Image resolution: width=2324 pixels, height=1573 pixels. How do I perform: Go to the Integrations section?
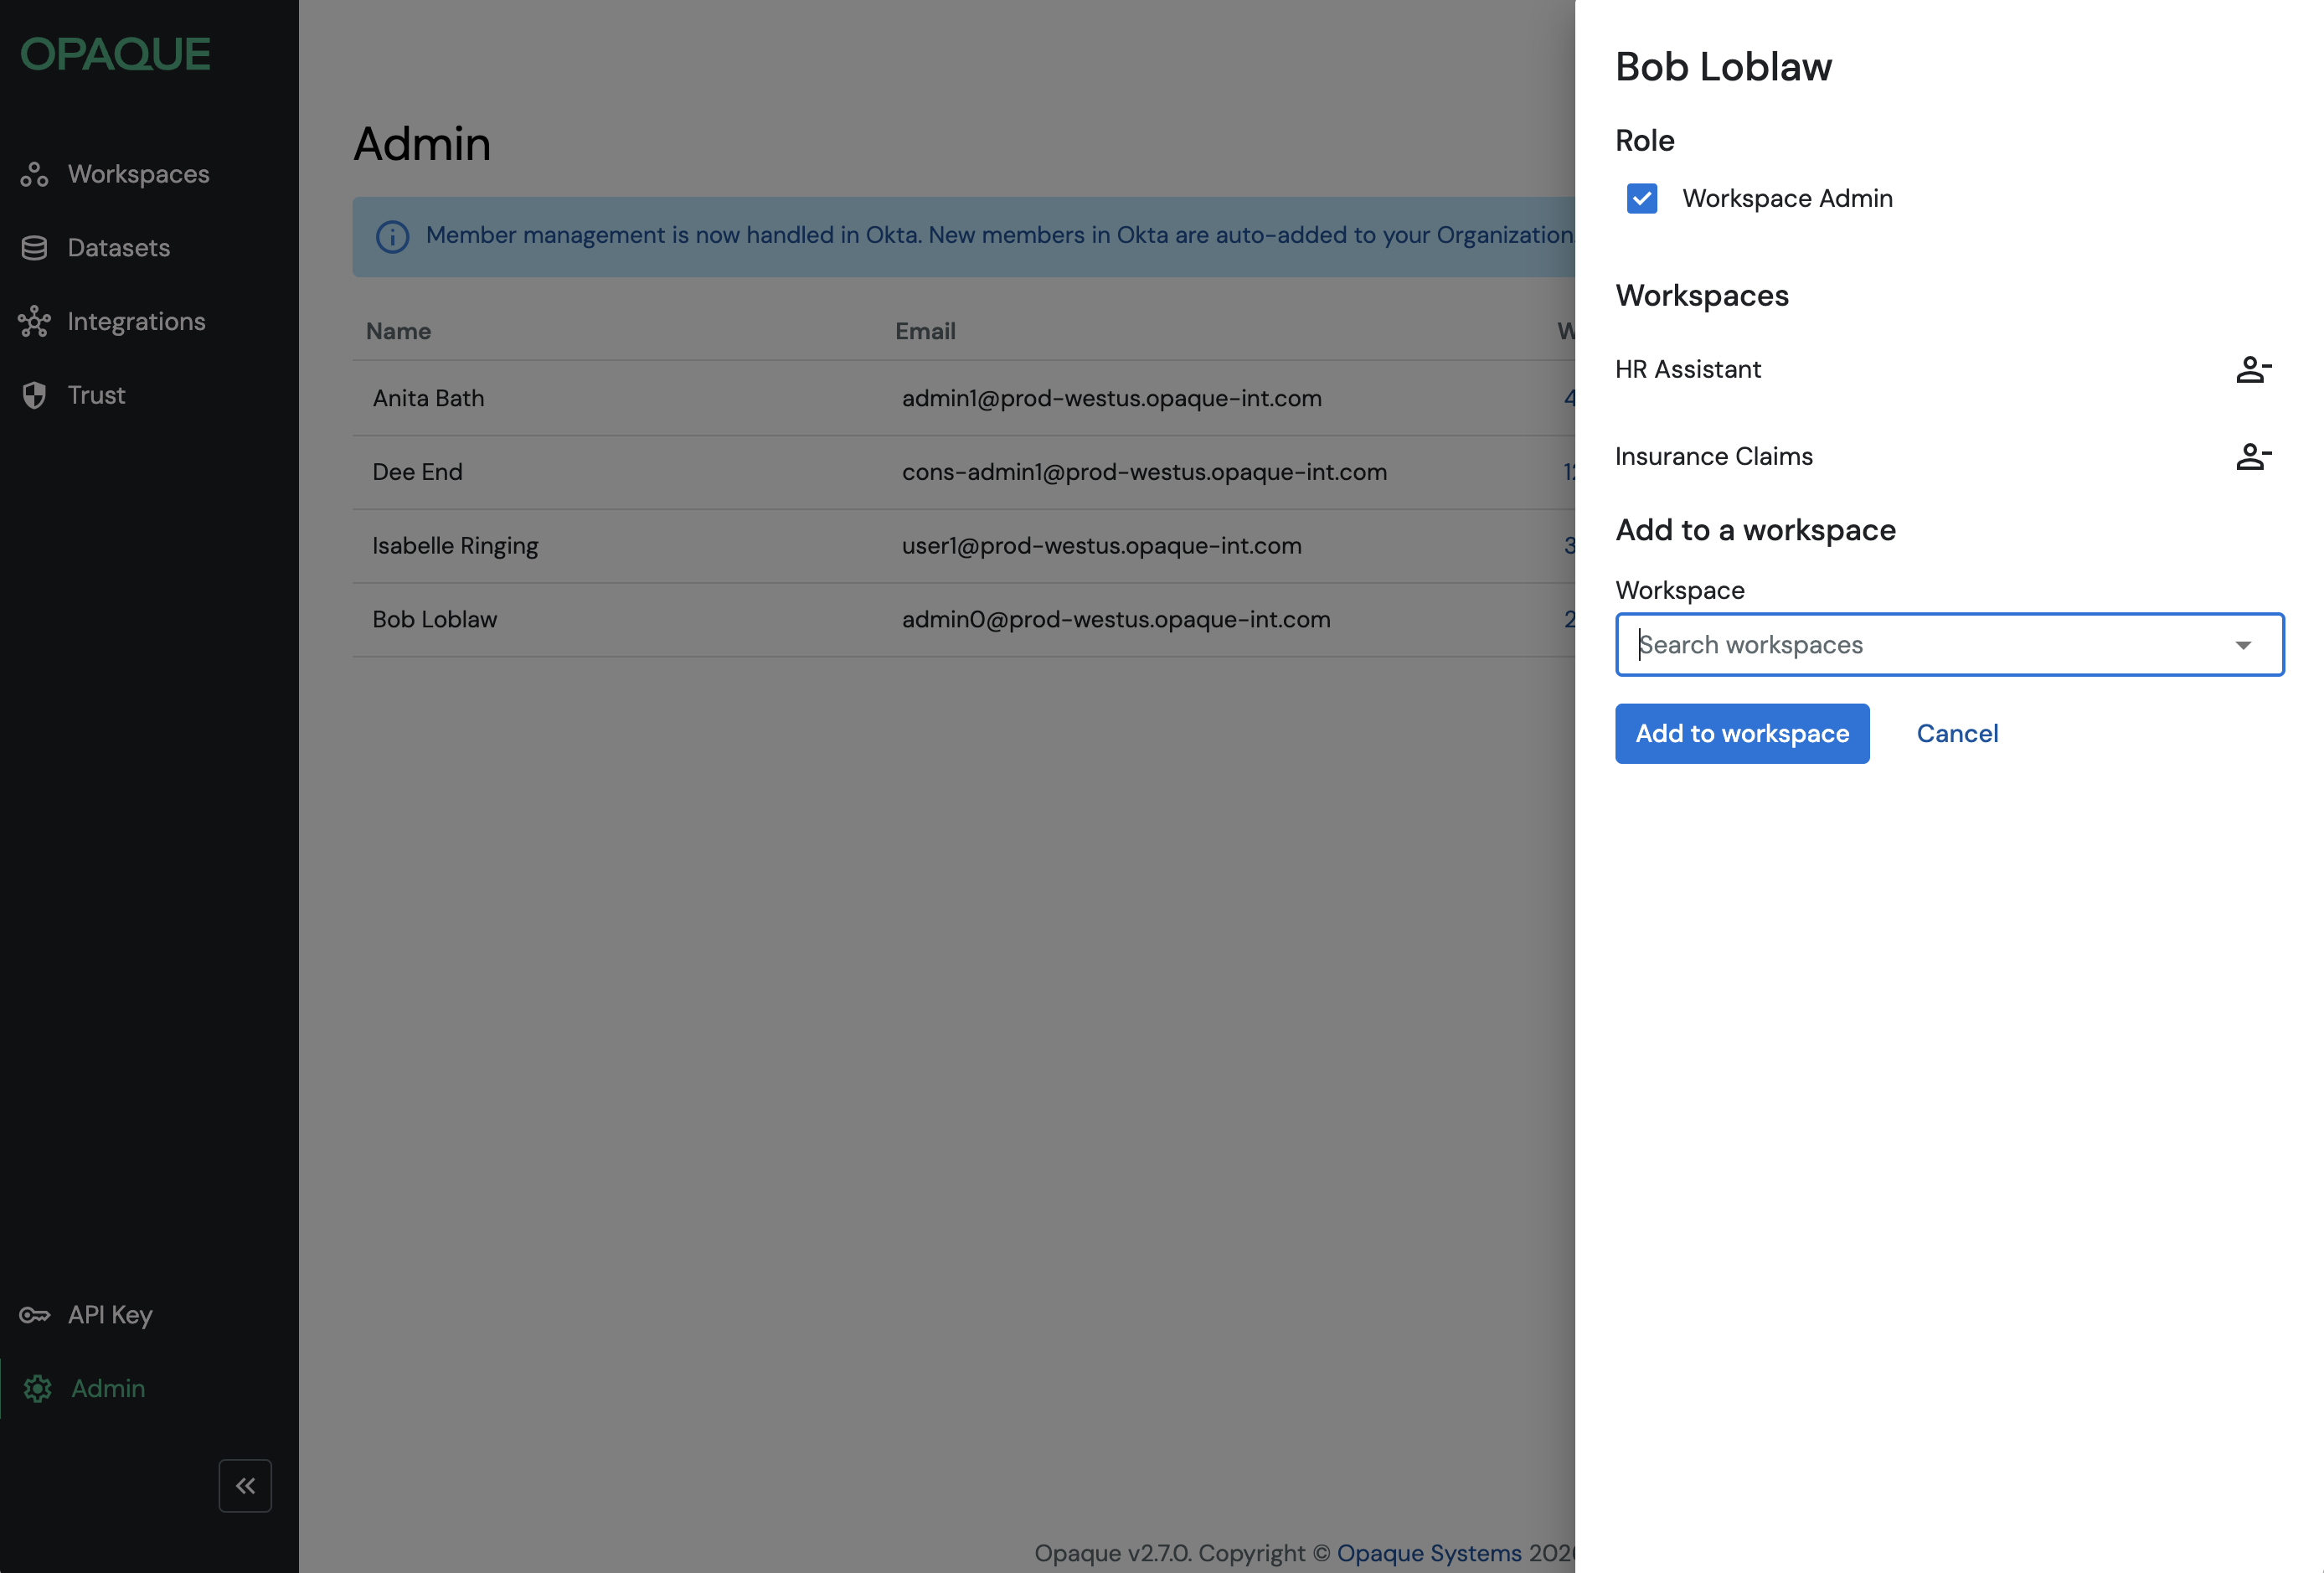[x=136, y=321]
